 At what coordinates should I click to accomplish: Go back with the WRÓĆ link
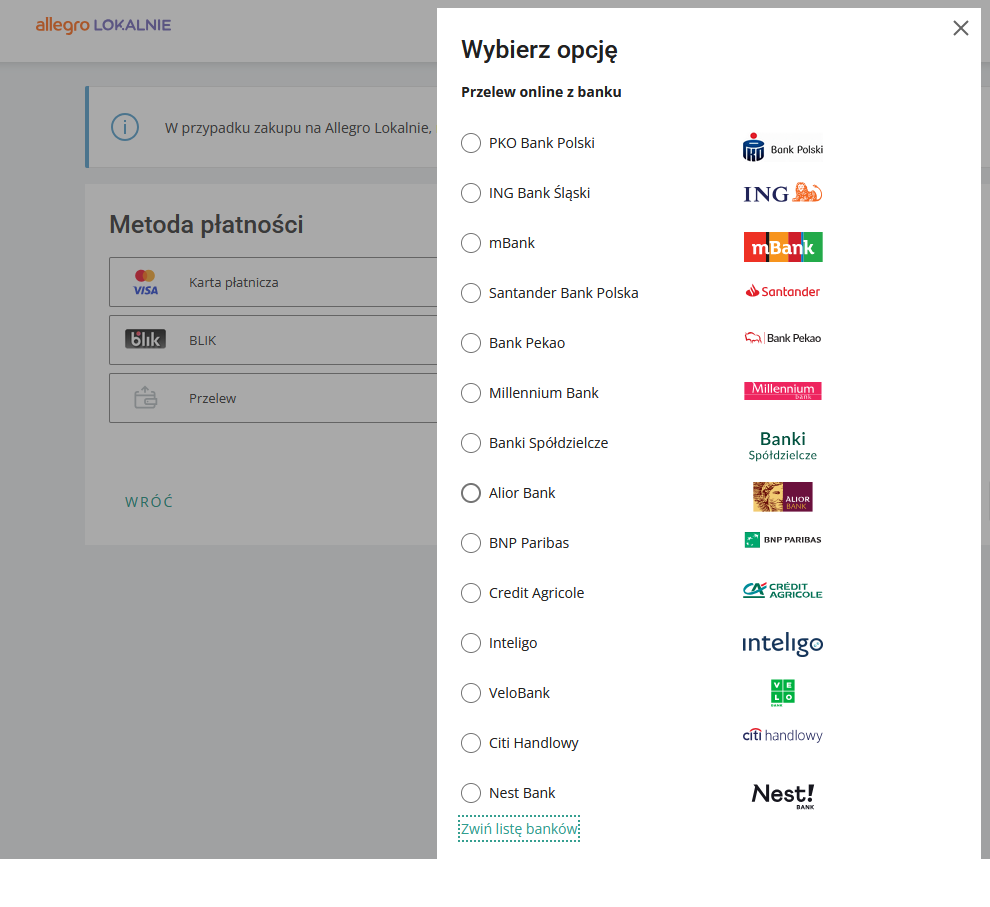(149, 502)
